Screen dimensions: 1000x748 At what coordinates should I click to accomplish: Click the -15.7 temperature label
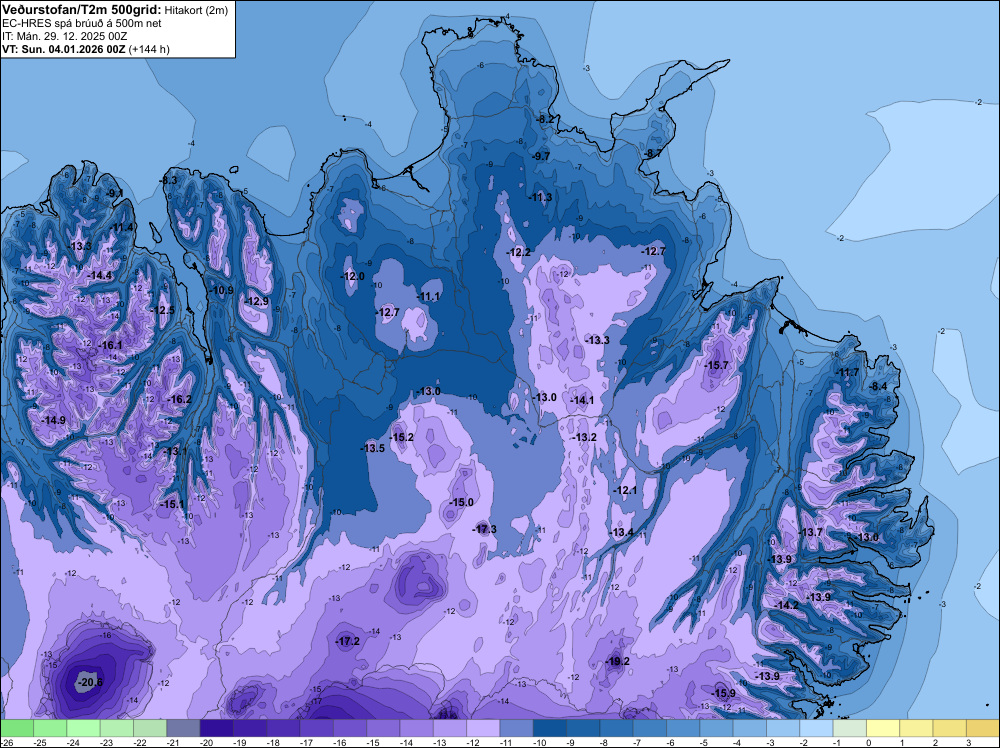[x=716, y=365]
